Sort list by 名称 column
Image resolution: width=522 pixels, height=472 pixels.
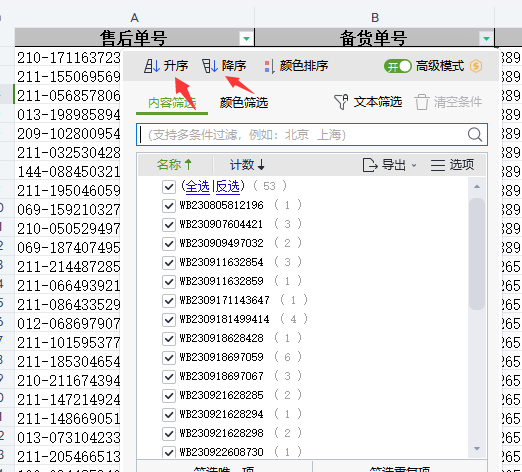[174, 165]
